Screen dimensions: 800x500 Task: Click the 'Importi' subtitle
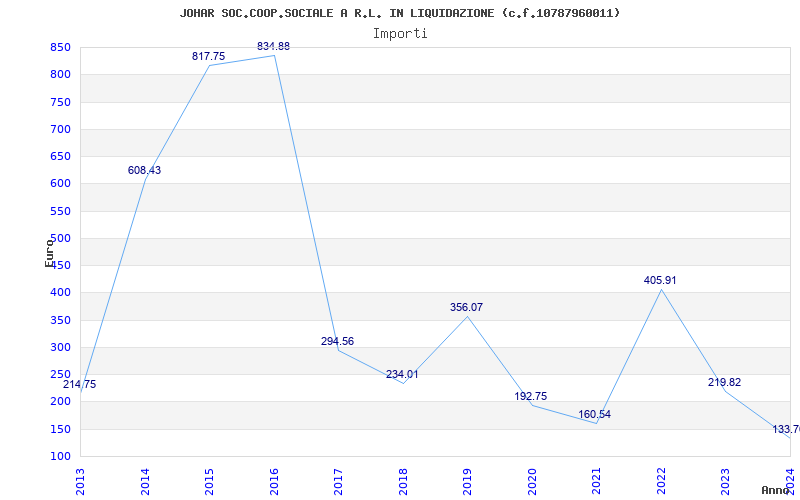tap(400, 34)
